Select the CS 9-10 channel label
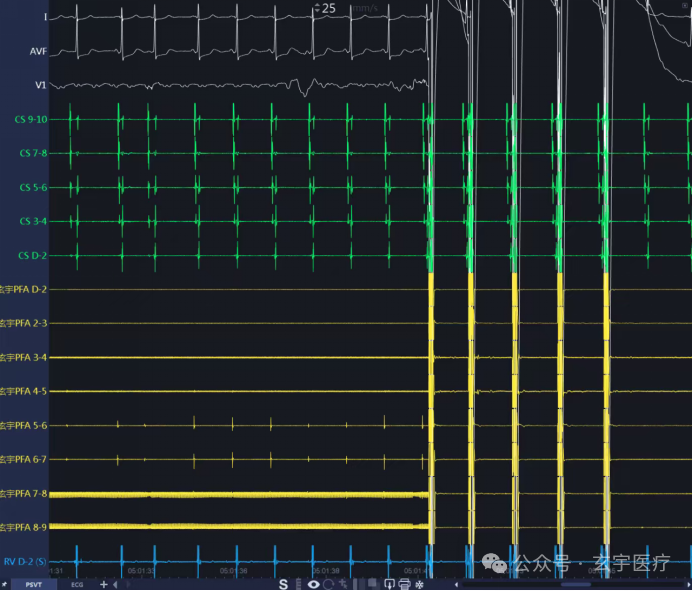Image resolution: width=693 pixels, height=591 pixels. coord(30,119)
